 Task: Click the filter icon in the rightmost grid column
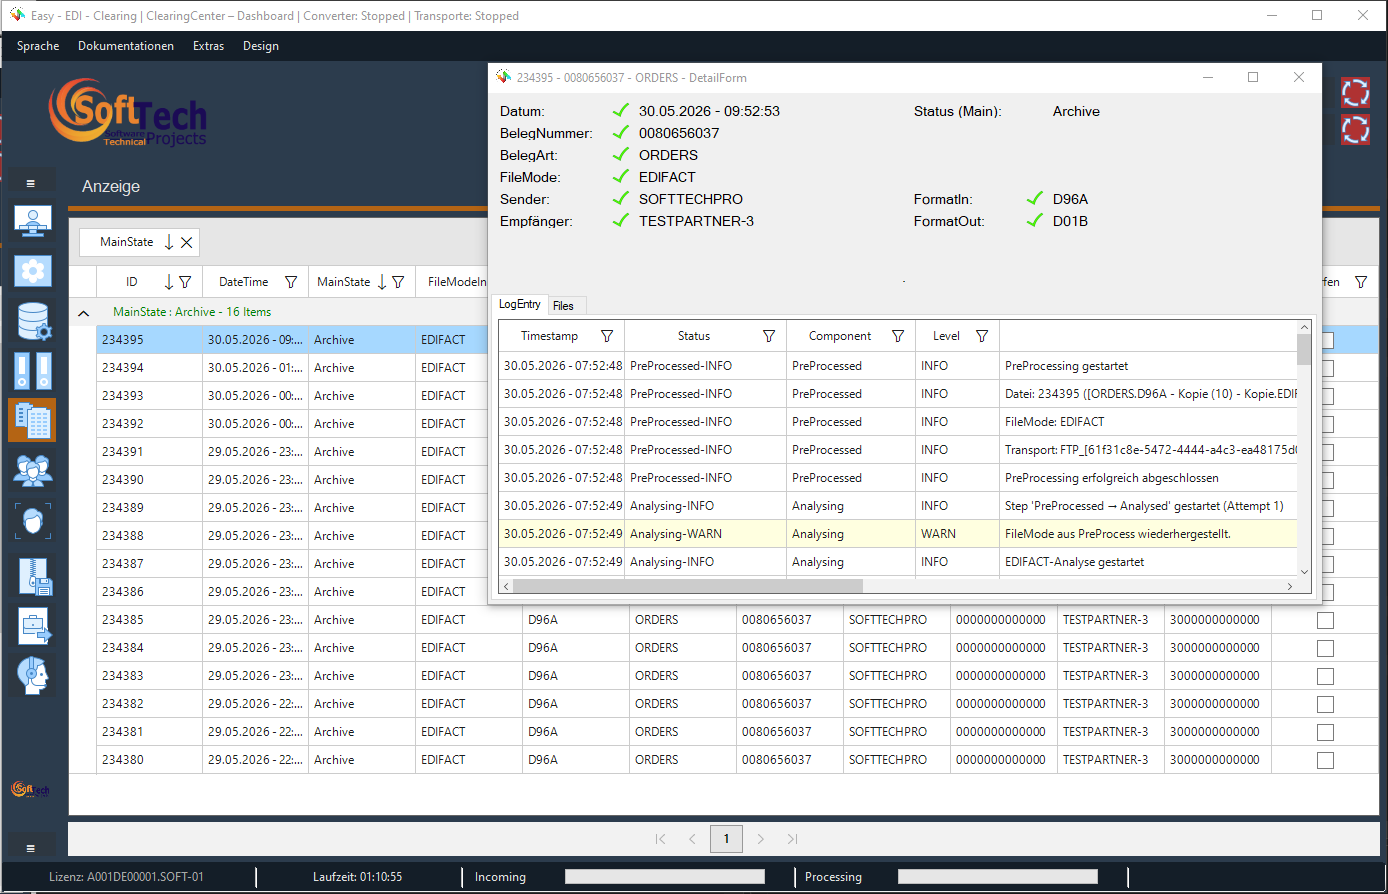(1361, 282)
